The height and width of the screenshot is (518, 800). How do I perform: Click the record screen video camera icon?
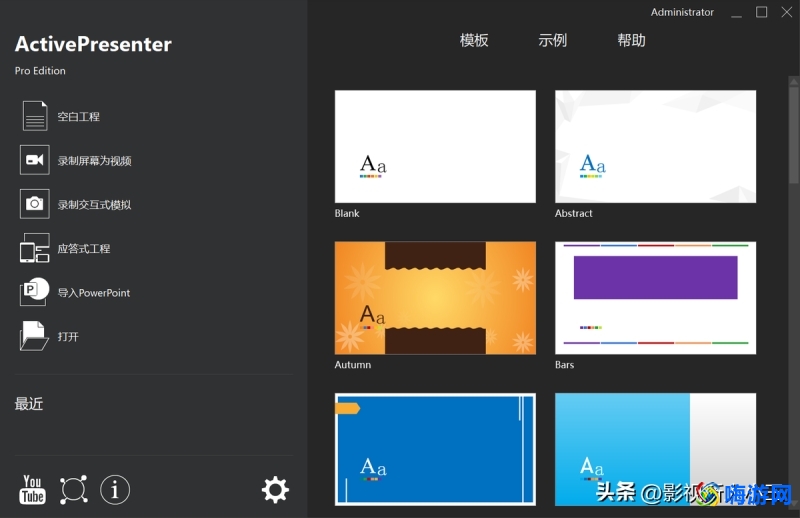pyautogui.click(x=35, y=160)
